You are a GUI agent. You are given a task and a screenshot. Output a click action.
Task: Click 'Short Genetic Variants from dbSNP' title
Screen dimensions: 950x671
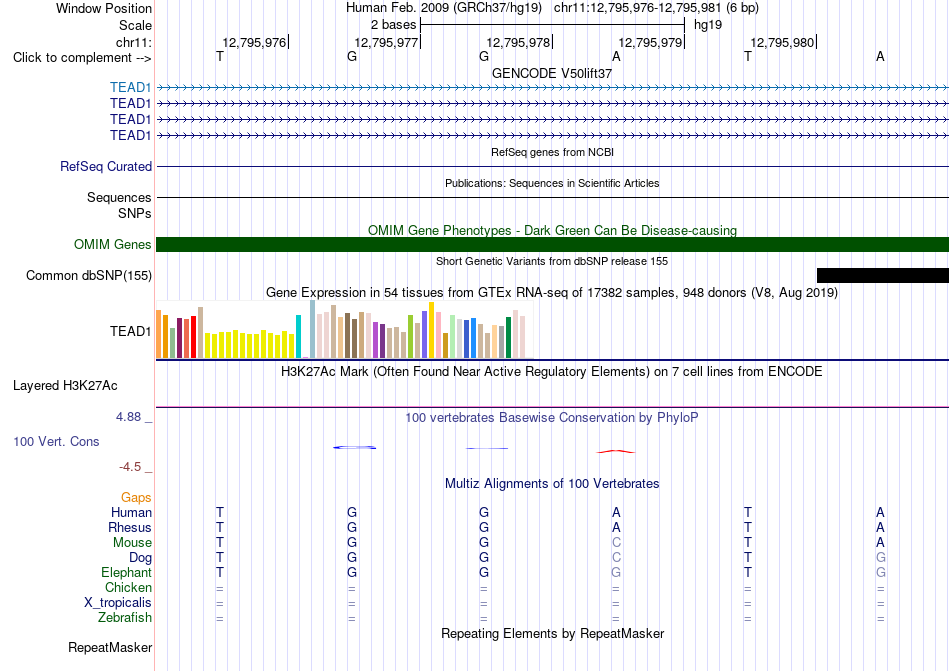click(x=552, y=261)
